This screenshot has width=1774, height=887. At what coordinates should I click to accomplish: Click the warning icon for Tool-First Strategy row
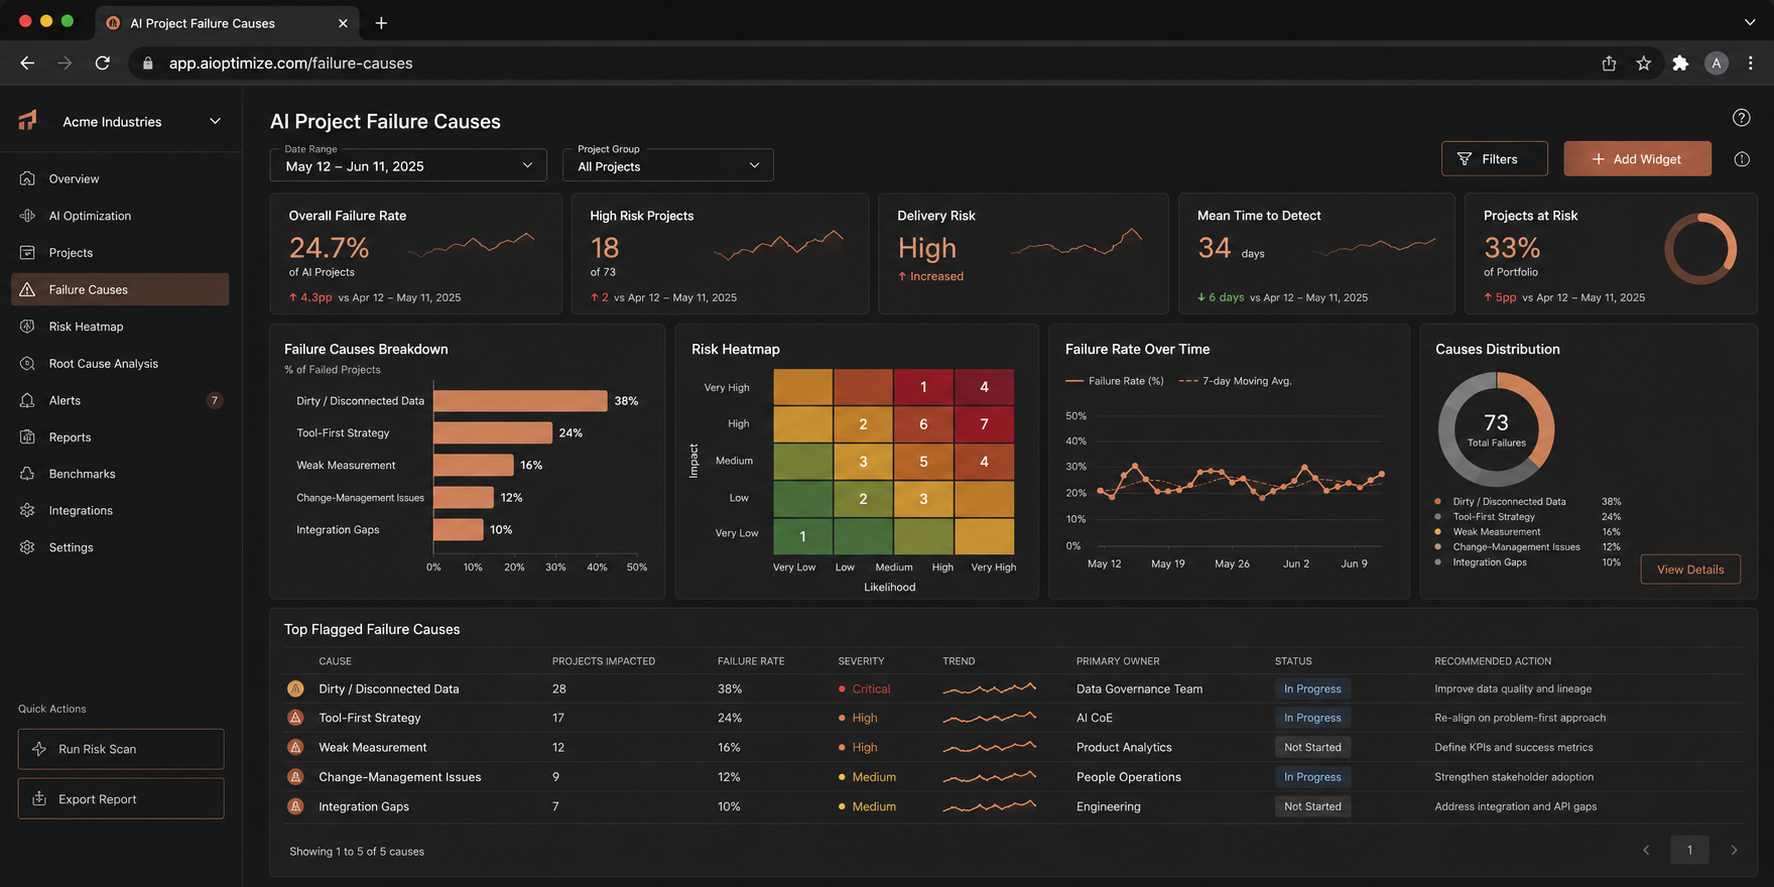click(295, 718)
